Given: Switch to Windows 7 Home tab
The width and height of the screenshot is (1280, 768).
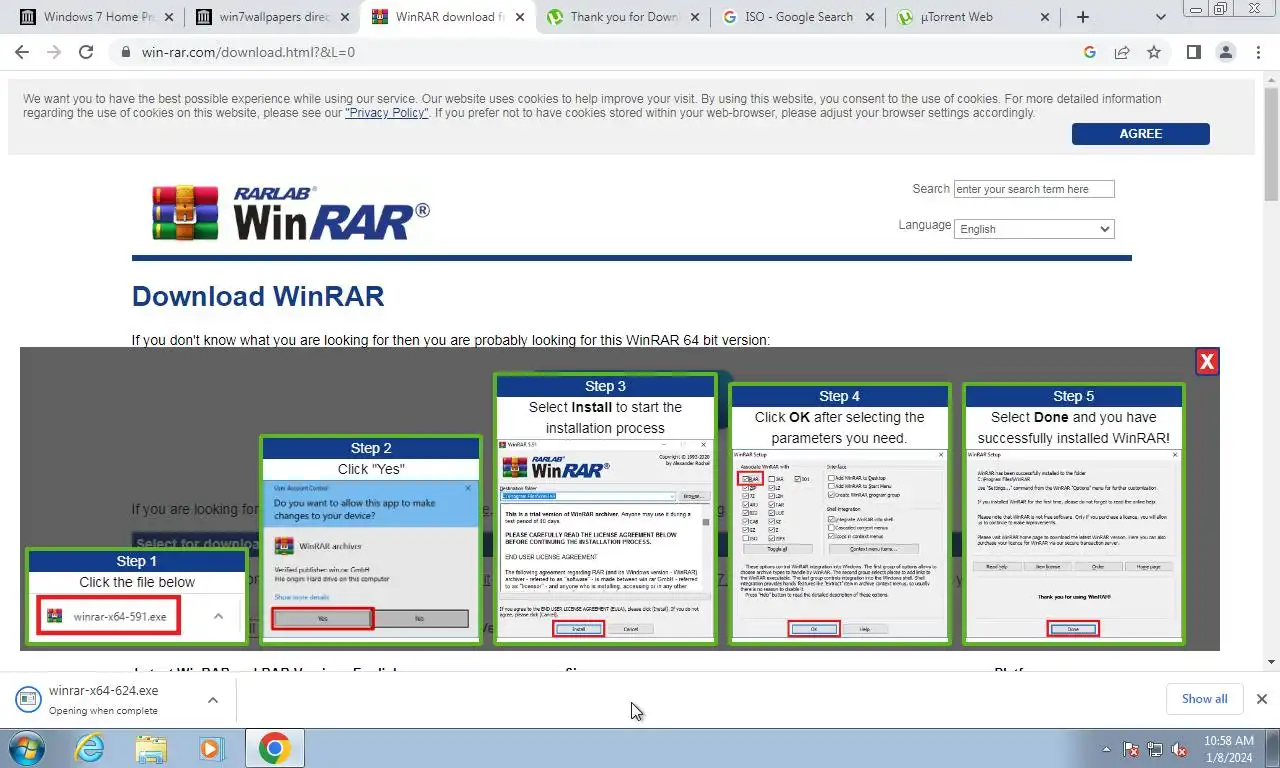Looking at the screenshot, I should click(98, 17).
